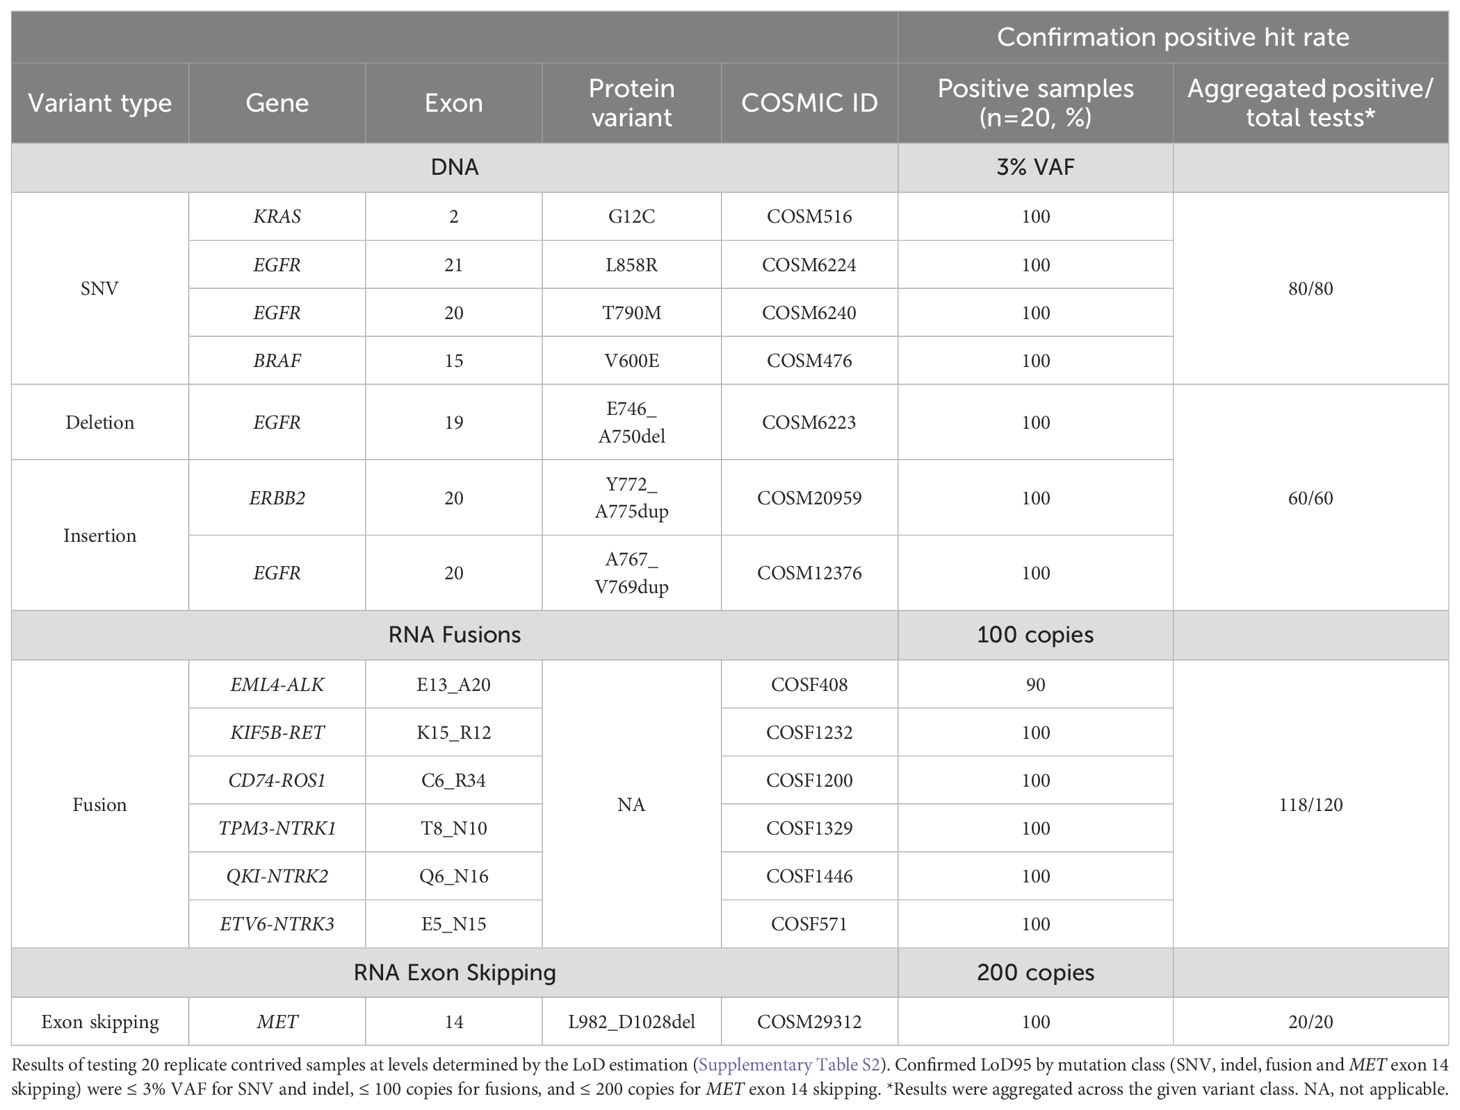Click the COSM476 cell

809,361
